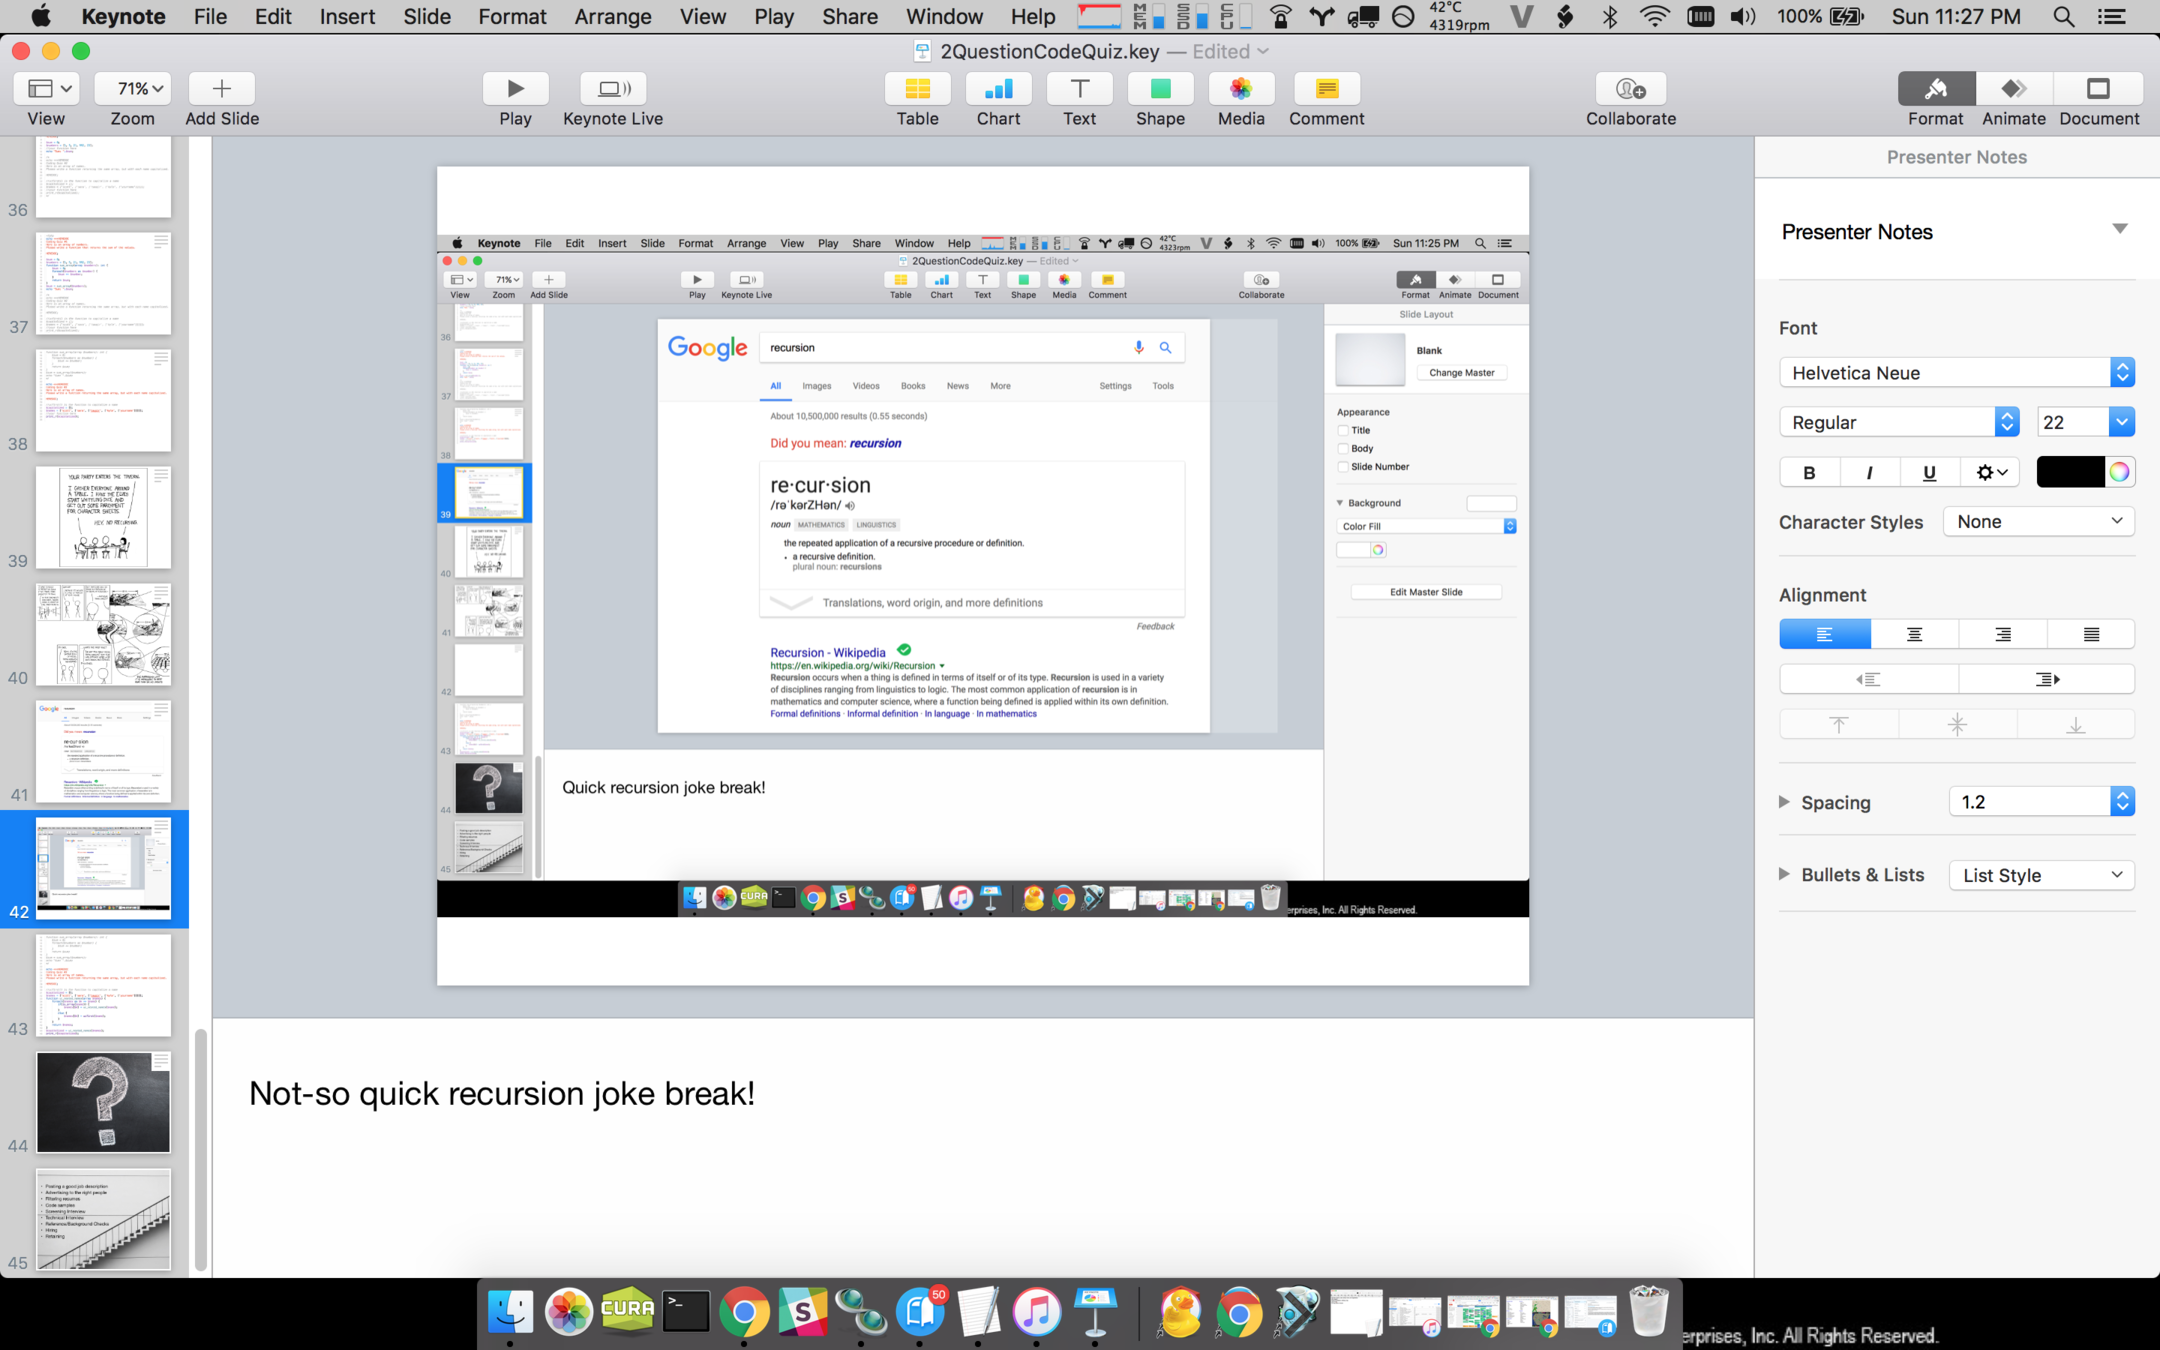Toggle Italic text formatting
Image resolution: width=2160 pixels, height=1350 pixels.
(1869, 473)
